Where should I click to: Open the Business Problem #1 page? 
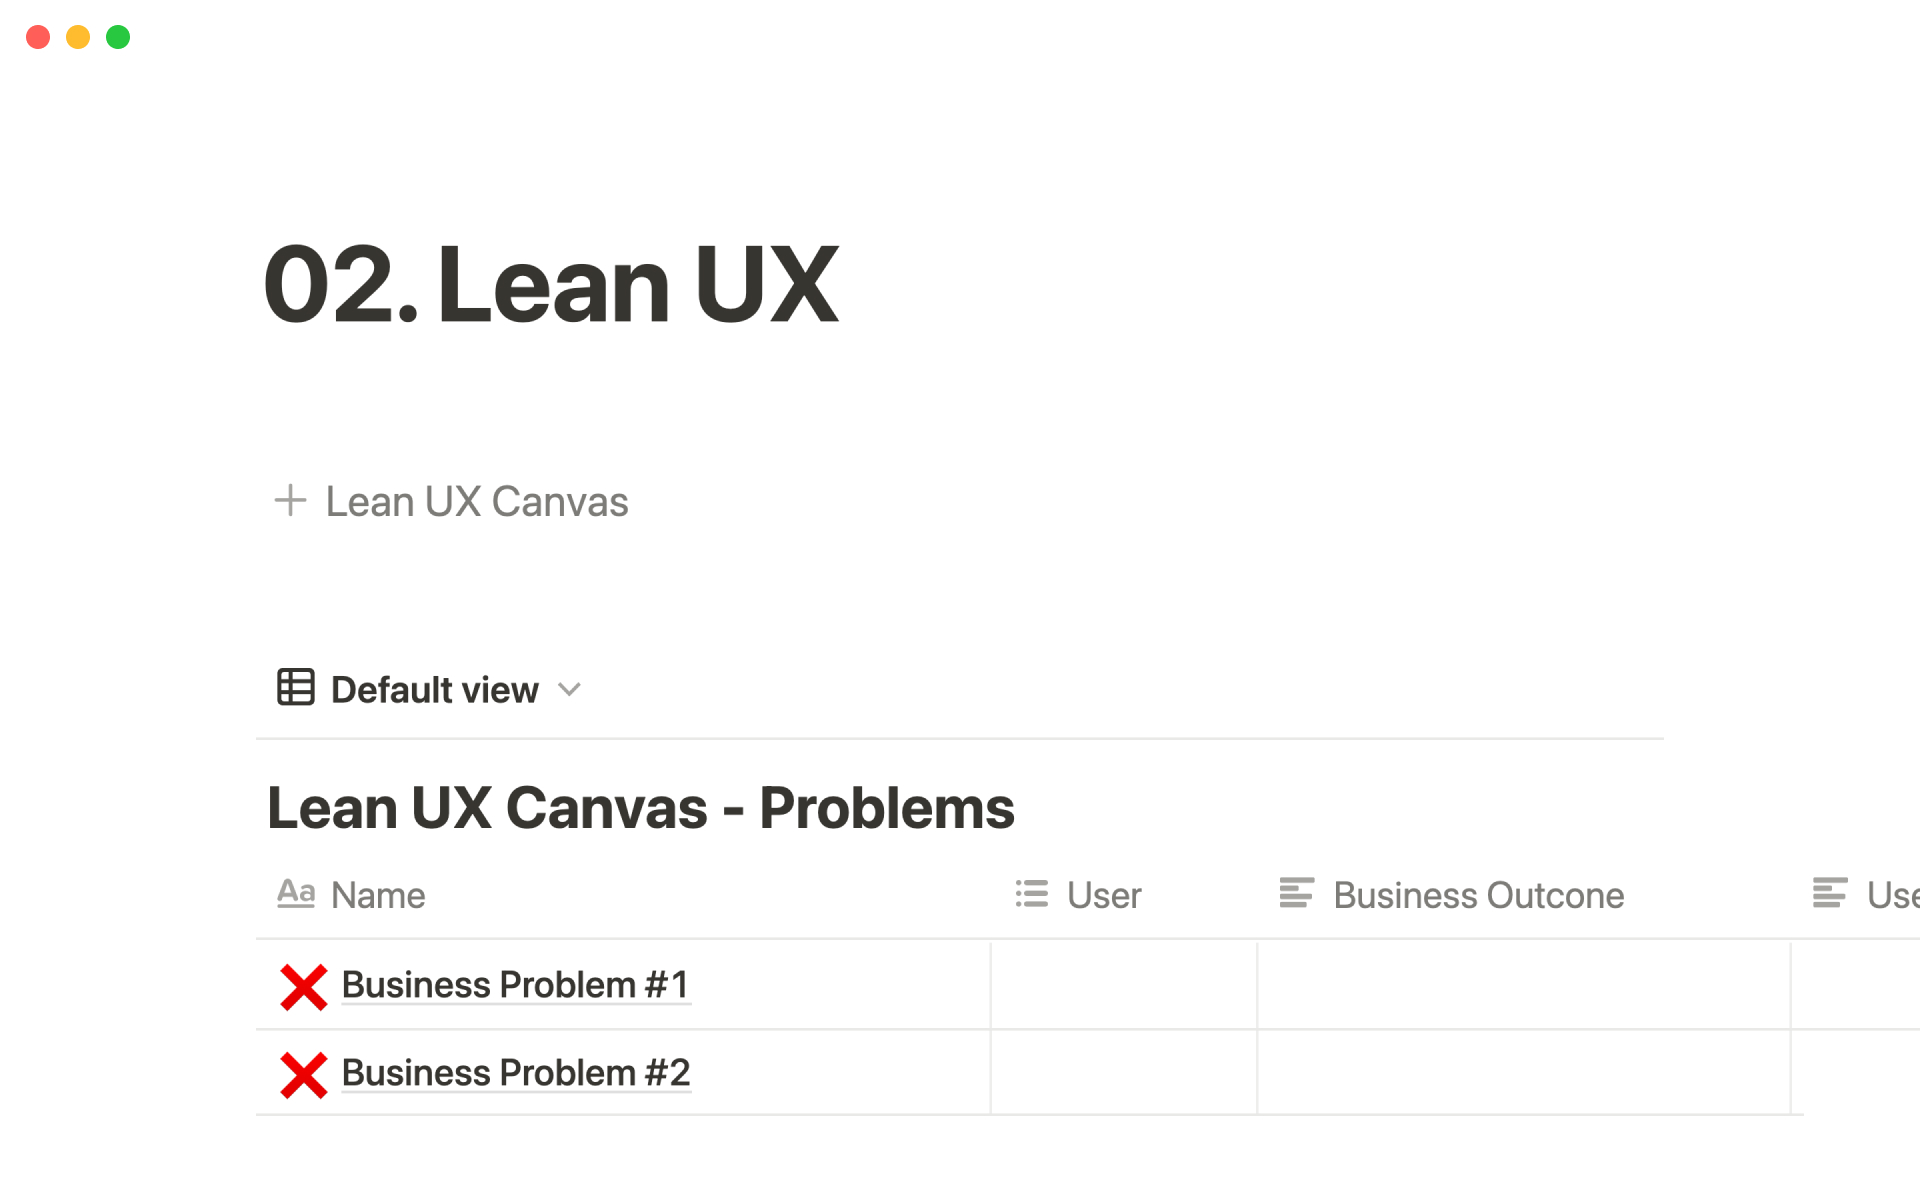coord(516,985)
